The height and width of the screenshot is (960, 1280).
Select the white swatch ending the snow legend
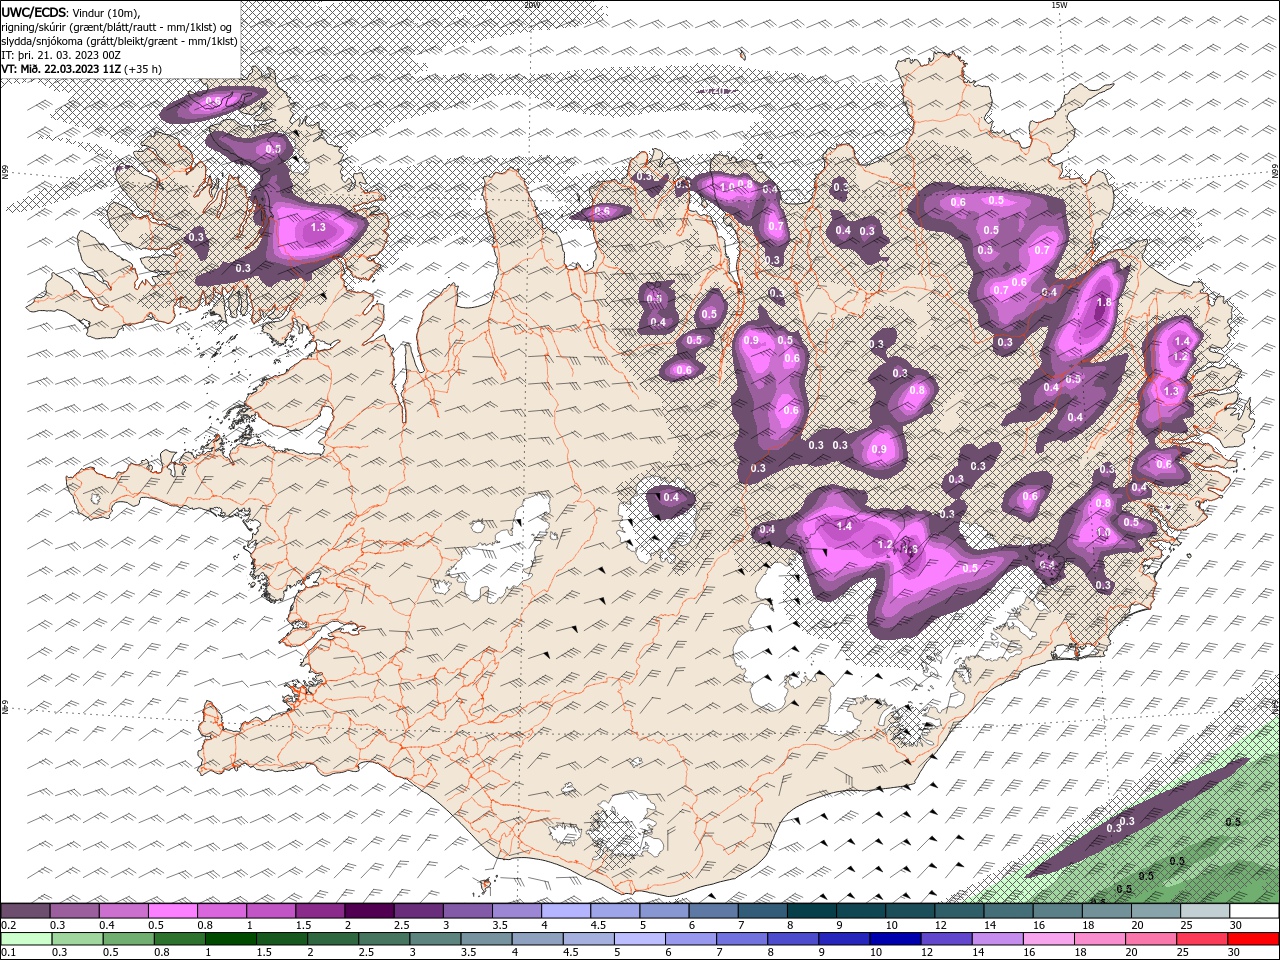click(1254, 911)
